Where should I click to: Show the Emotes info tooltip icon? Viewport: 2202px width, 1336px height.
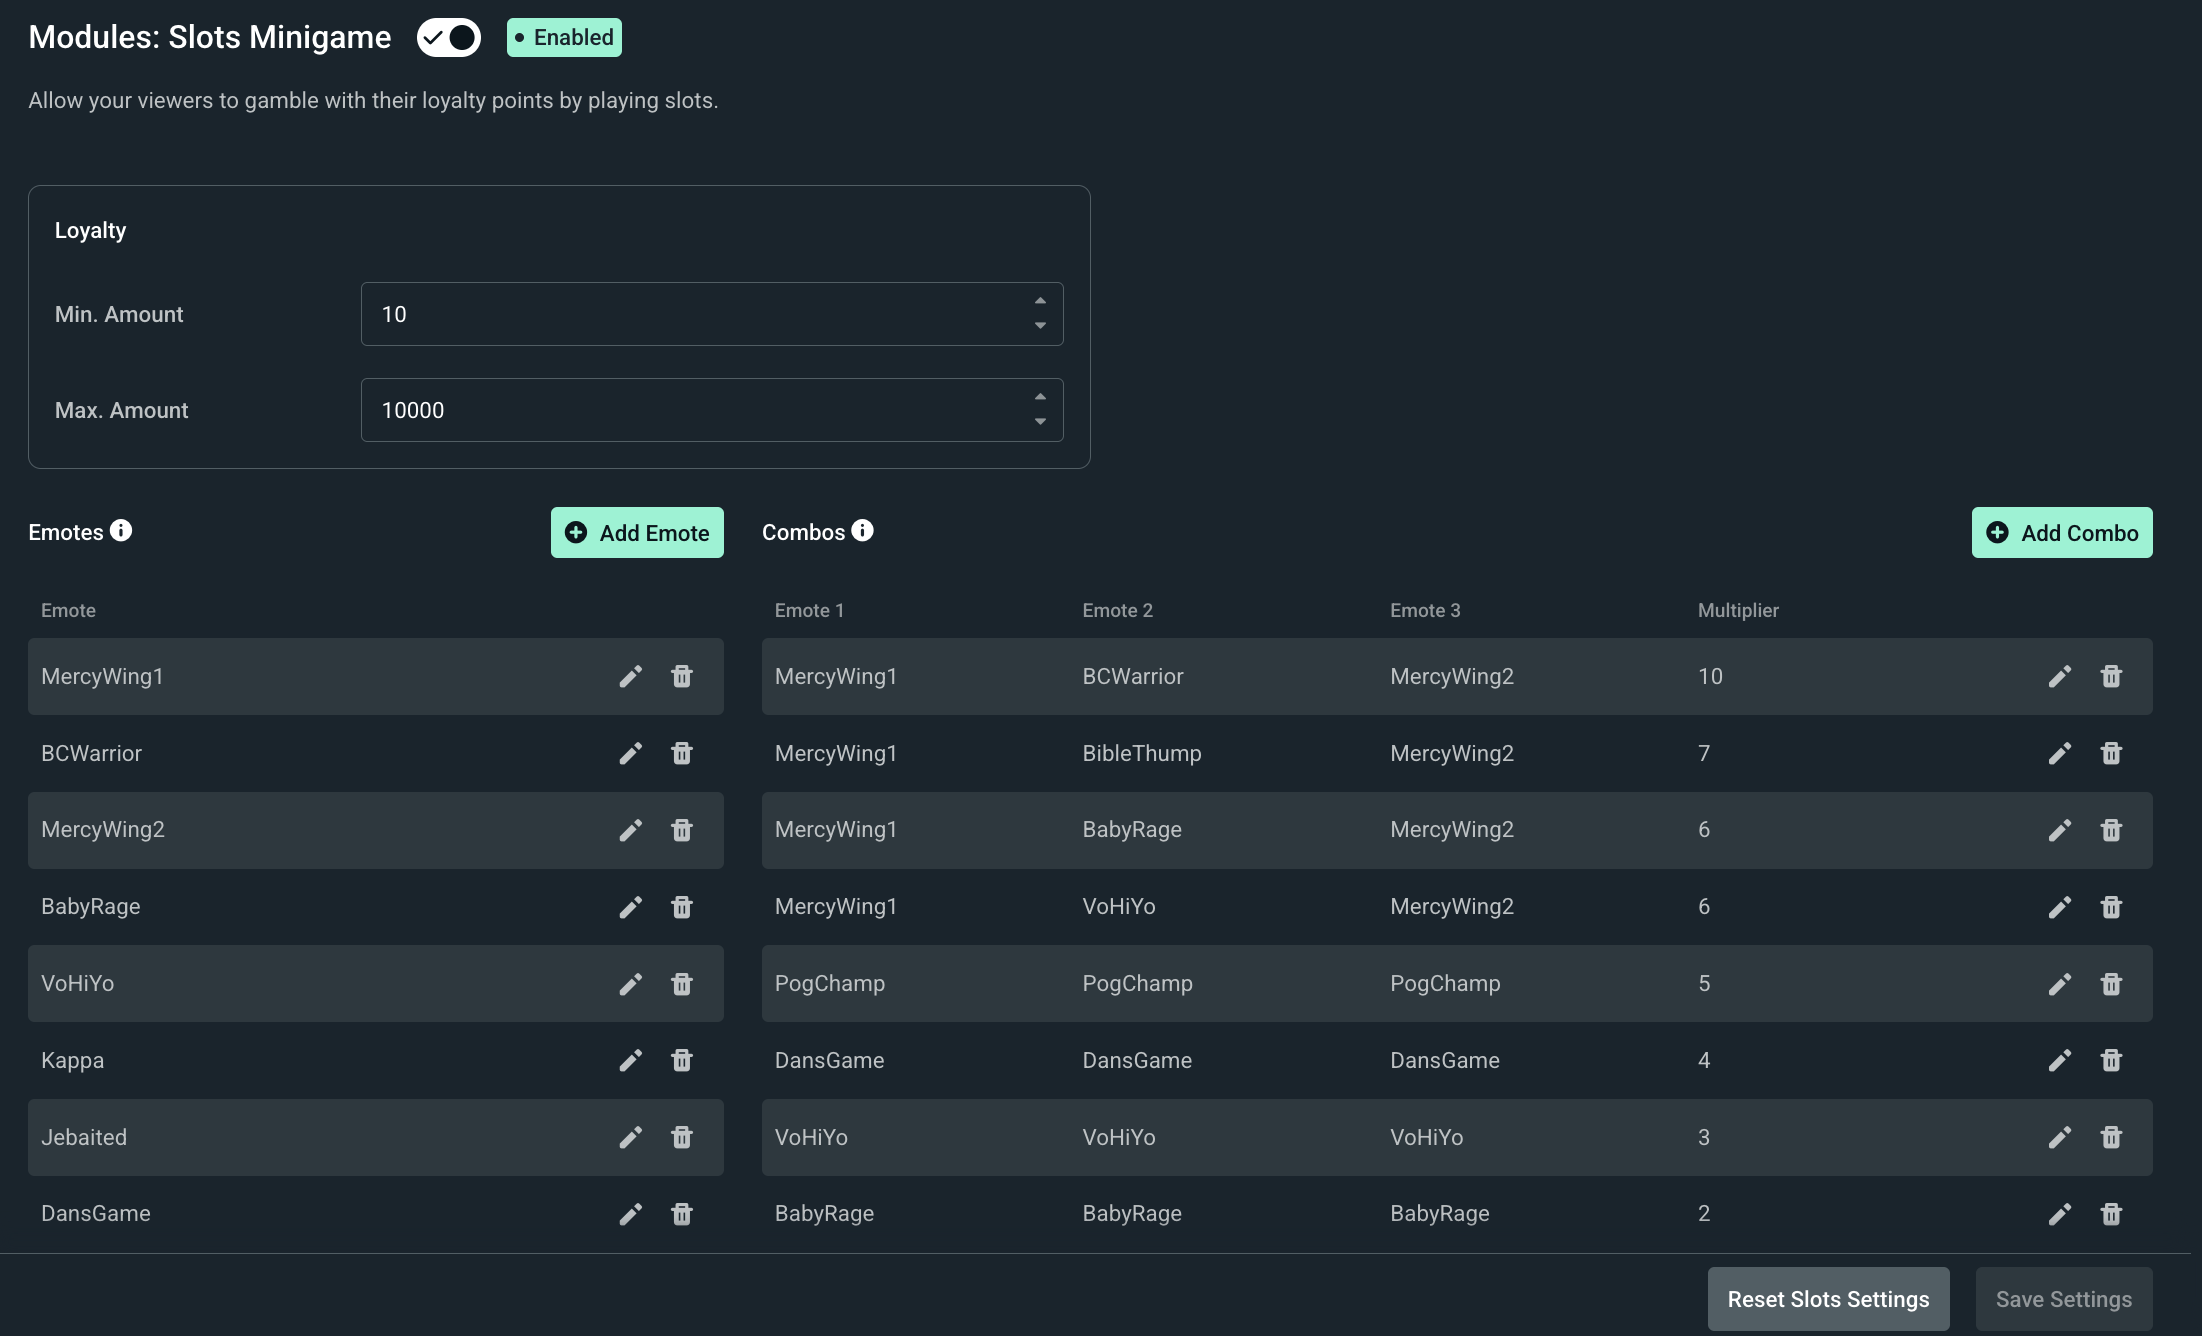121,530
